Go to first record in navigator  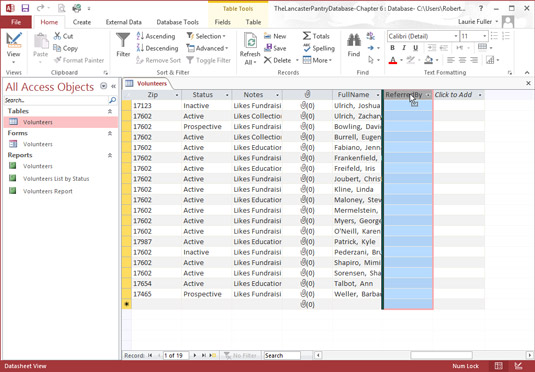coord(150,356)
